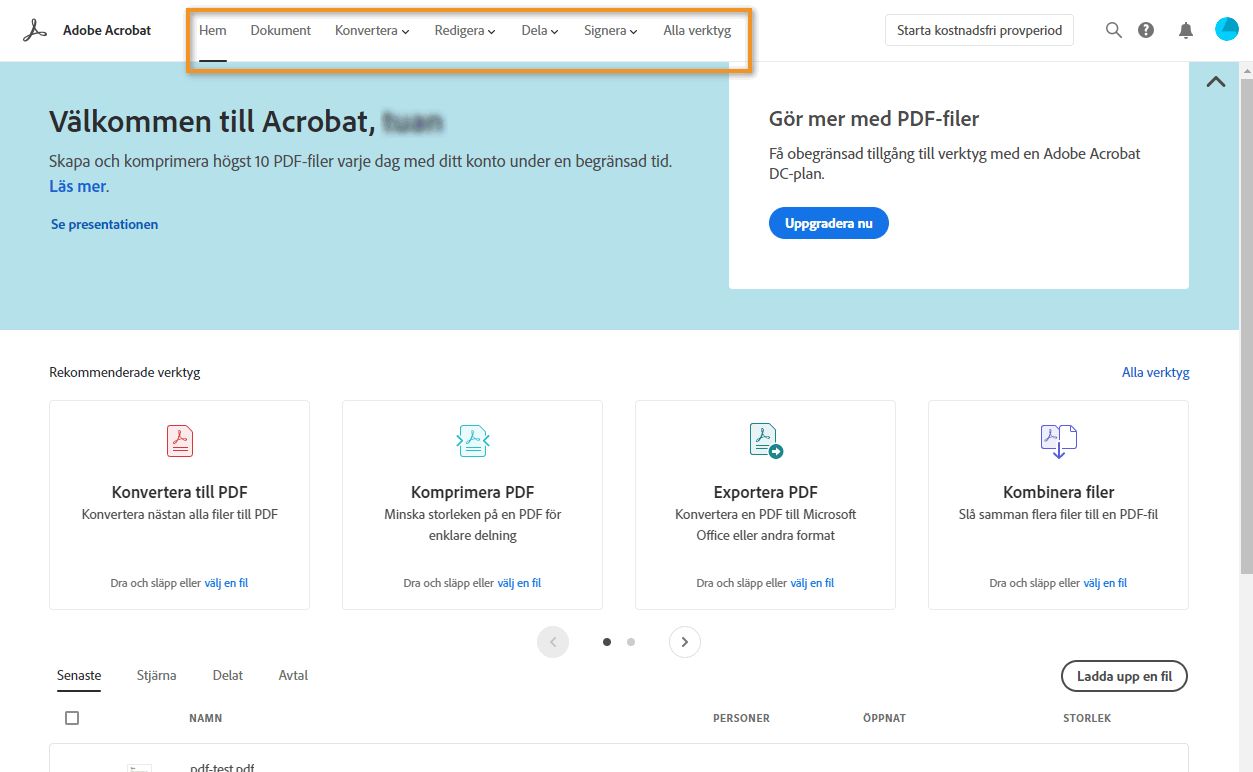Select the second carousel page dot
The image size is (1253, 772).
pyautogui.click(x=631, y=642)
